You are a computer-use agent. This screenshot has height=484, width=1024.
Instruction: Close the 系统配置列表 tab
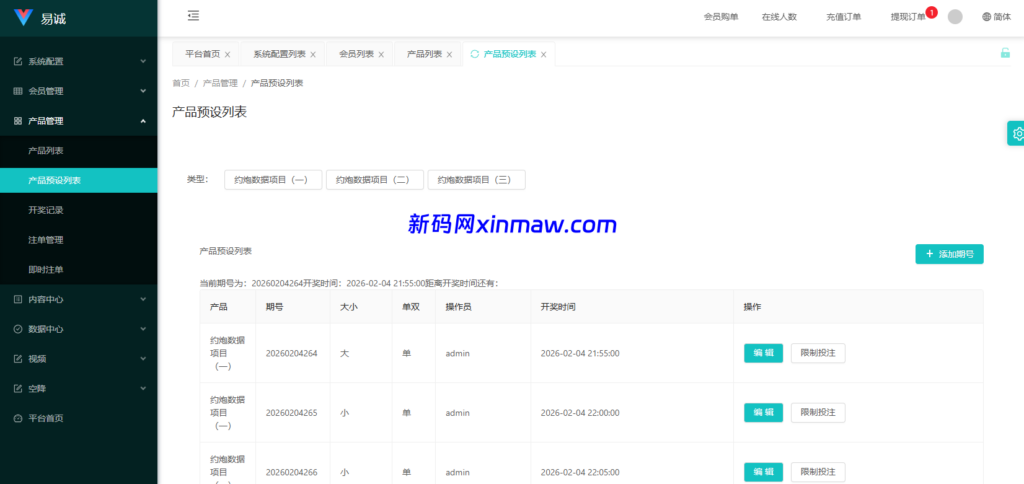pyautogui.click(x=313, y=55)
